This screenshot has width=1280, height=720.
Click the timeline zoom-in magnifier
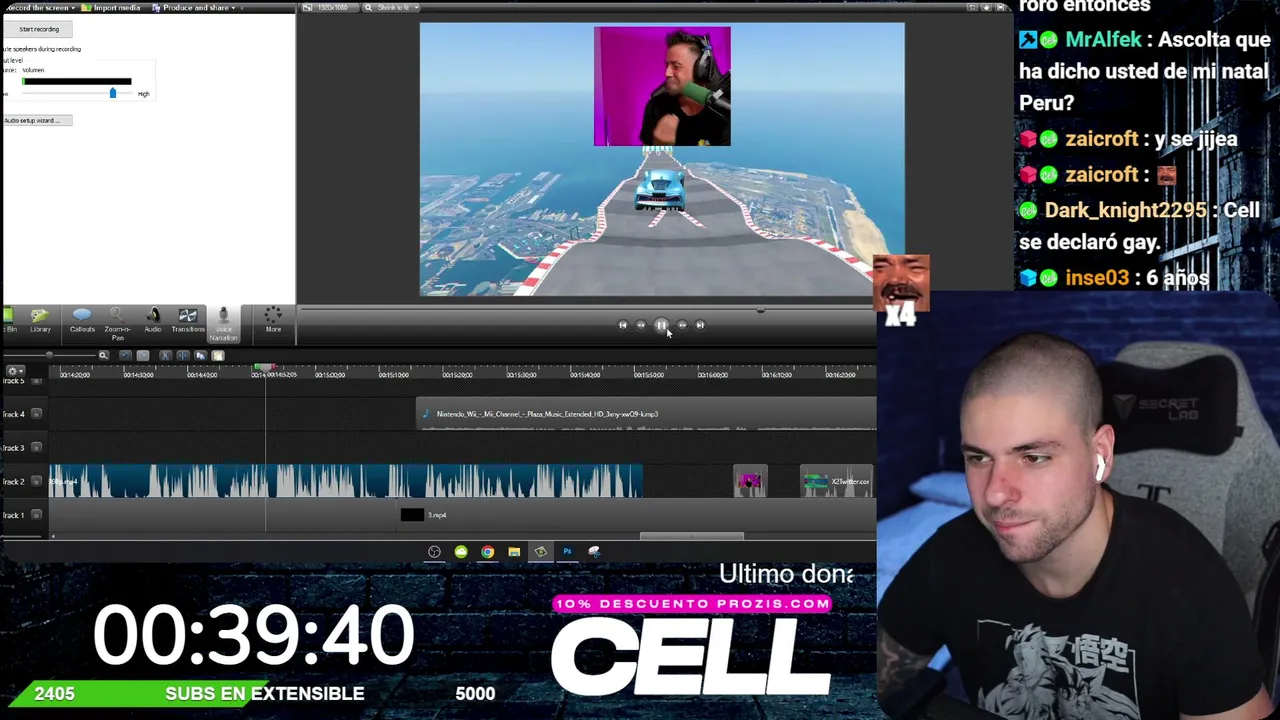(x=103, y=355)
